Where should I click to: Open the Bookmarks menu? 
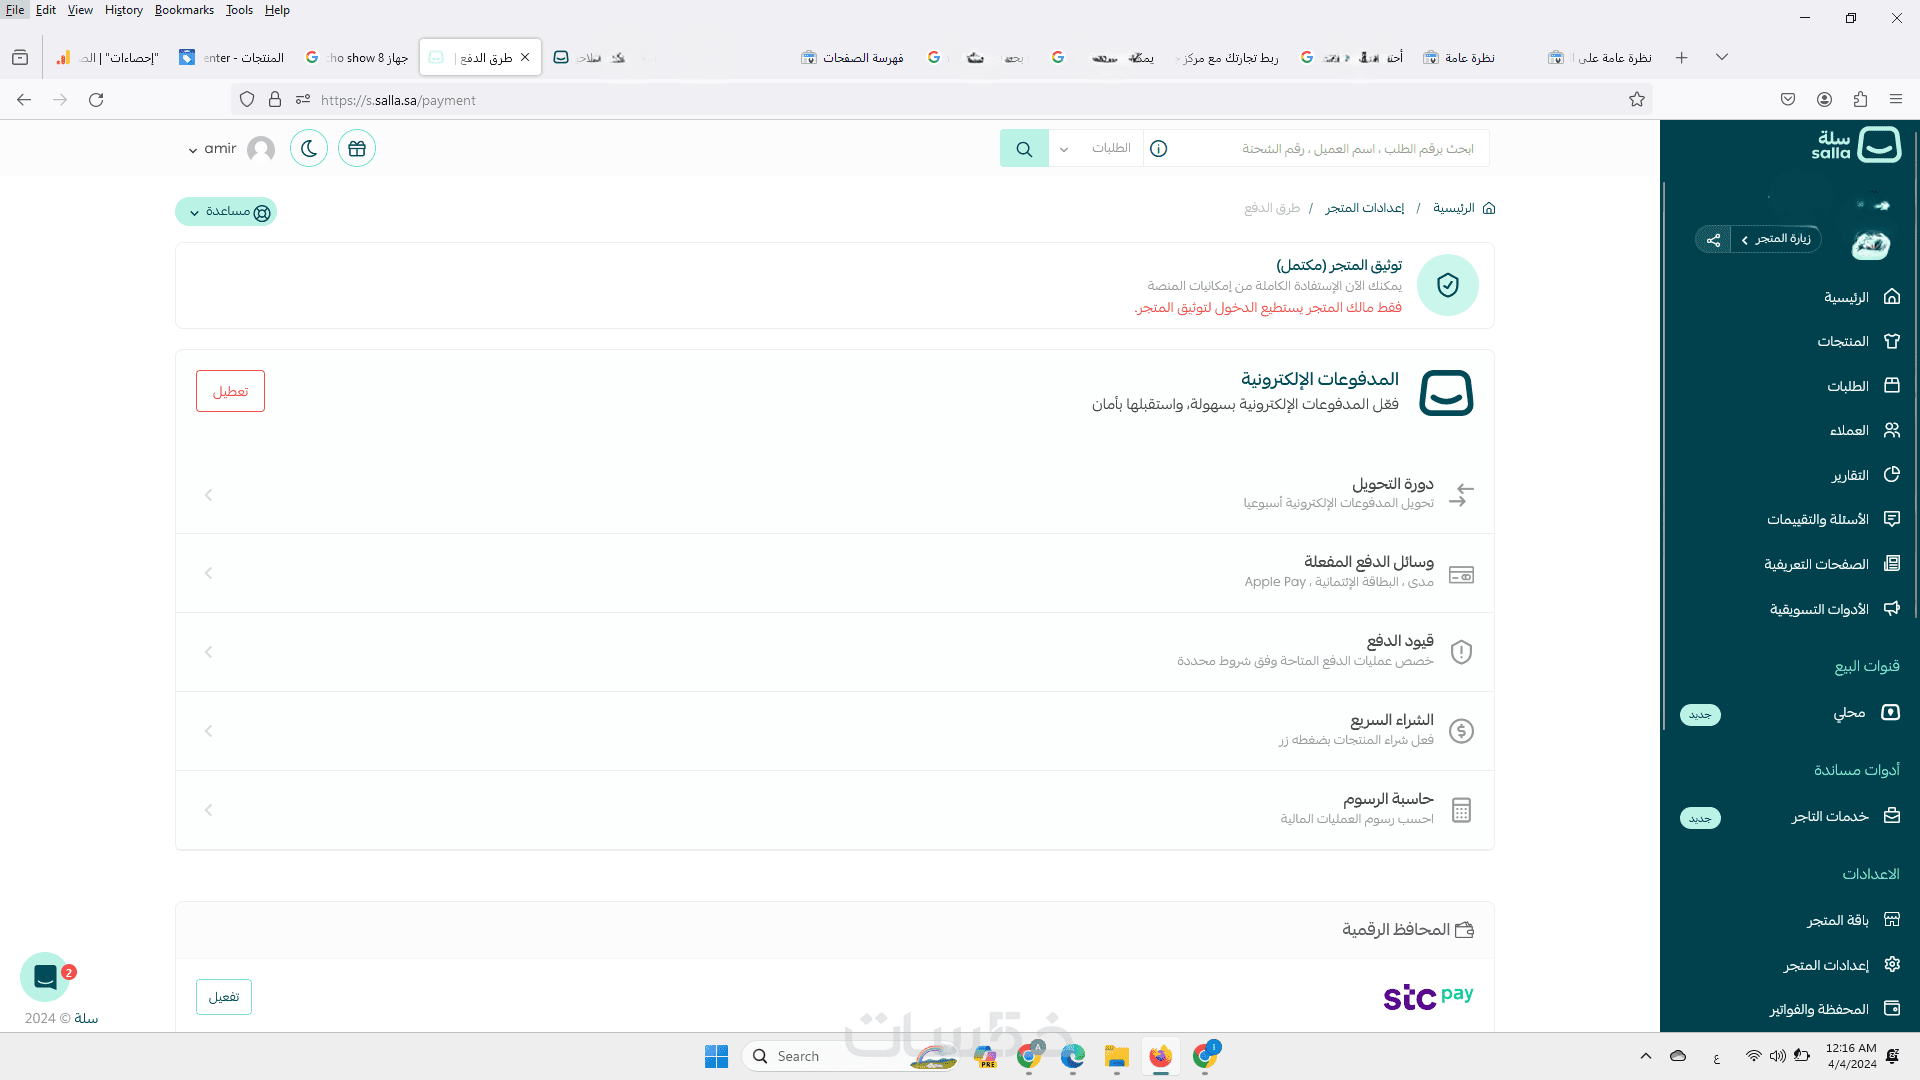coord(184,10)
